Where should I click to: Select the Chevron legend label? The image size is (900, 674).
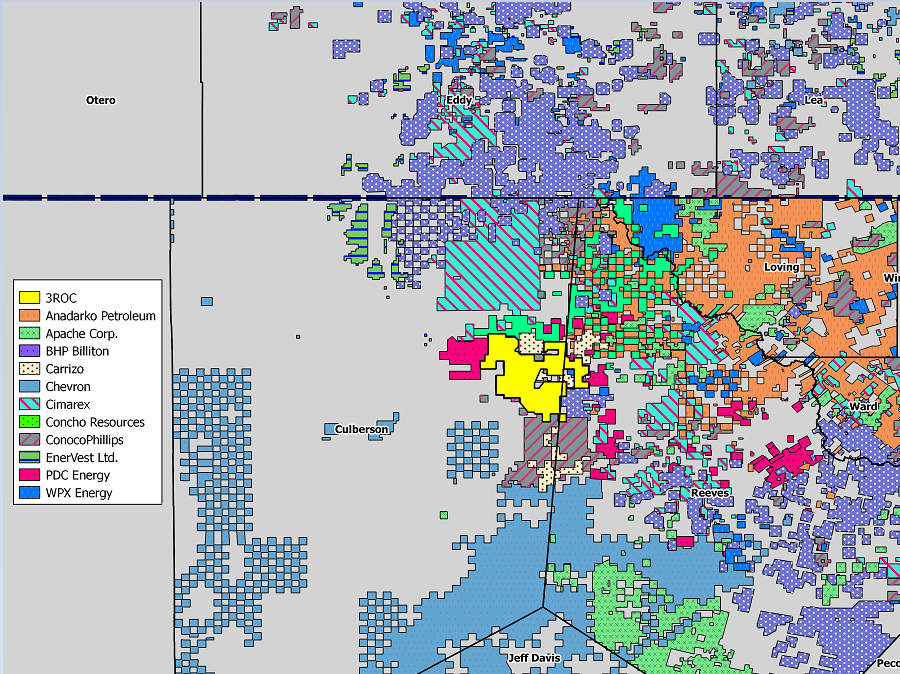click(x=68, y=387)
